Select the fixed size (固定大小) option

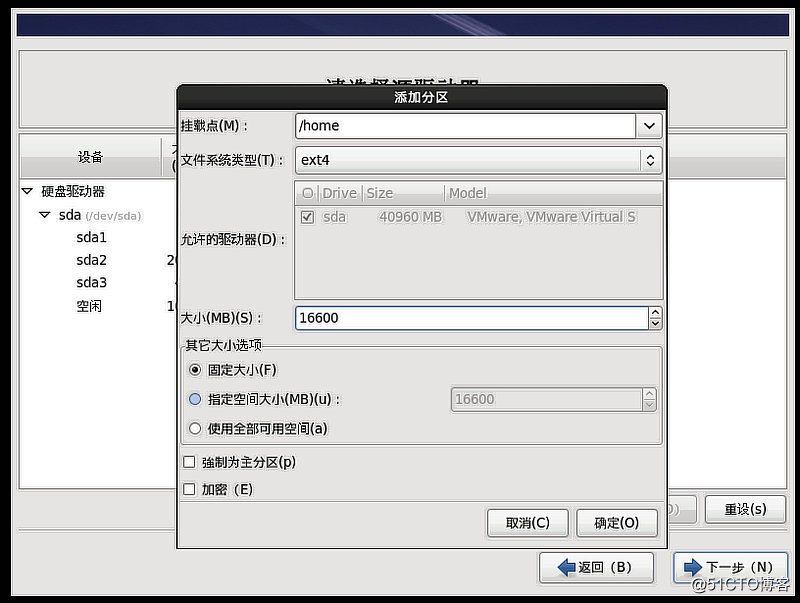point(195,370)
